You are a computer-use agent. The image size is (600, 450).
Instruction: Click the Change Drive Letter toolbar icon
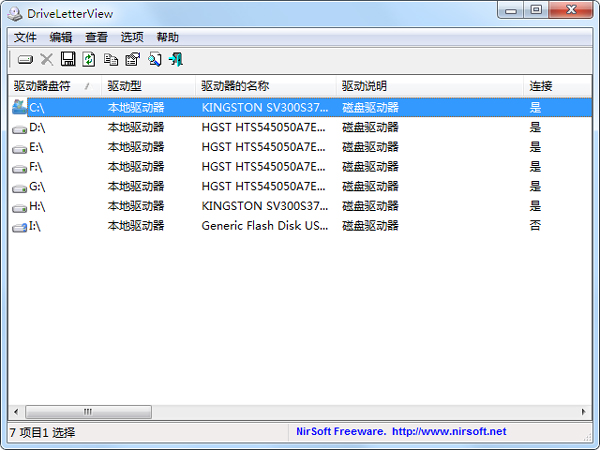[x=25, y=60]
